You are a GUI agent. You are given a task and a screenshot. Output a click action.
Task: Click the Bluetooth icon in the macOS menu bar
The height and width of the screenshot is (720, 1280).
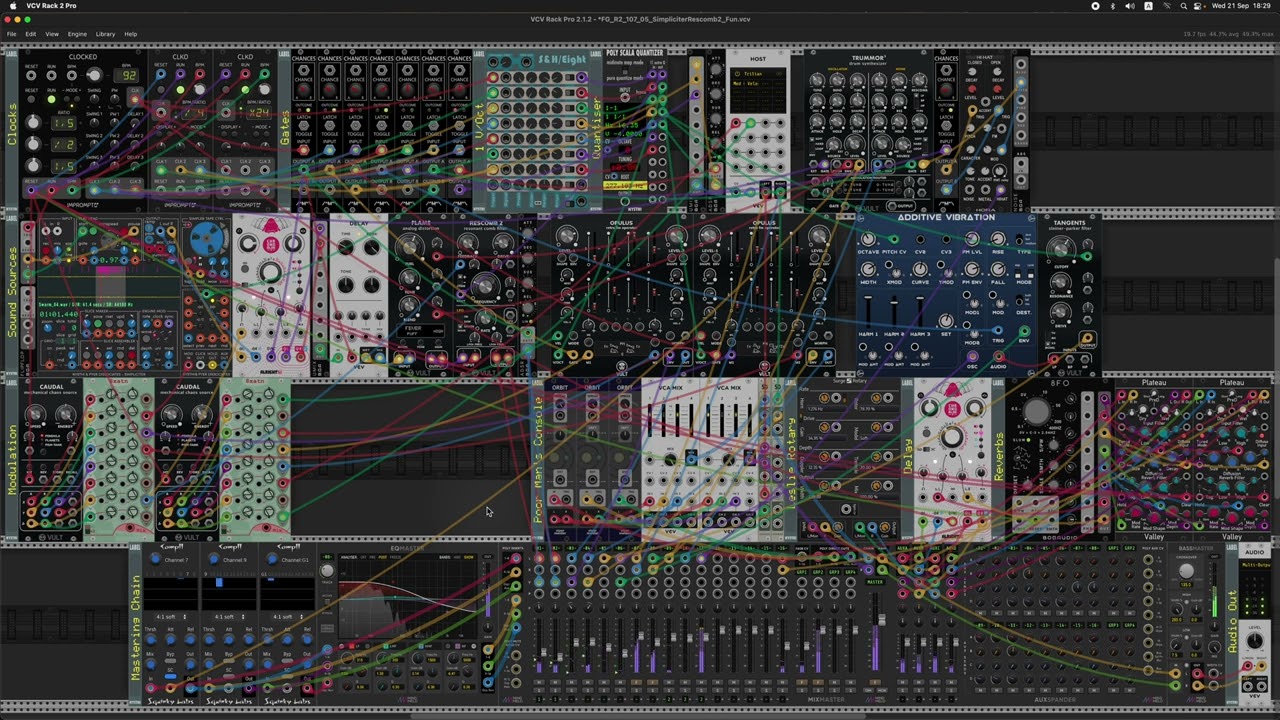pyautogui.click(x=1112, y=6)
